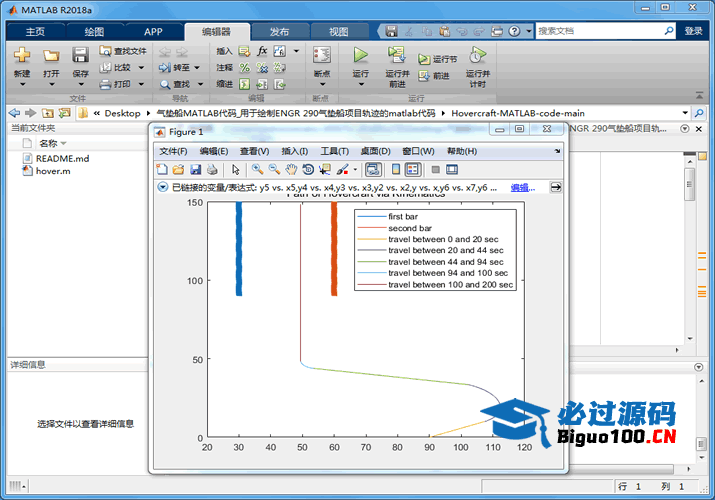
Task: Click the 运行节 run section button
Action: pyautogui.click(x=437, y=59)
